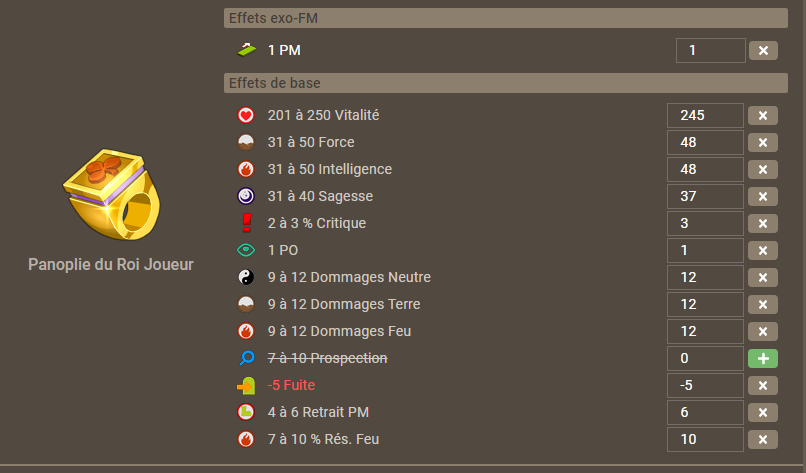Re-add the Prospection effect with the plus button
The width and height of the screenshot is (806, 473).
tap(763, 358)
